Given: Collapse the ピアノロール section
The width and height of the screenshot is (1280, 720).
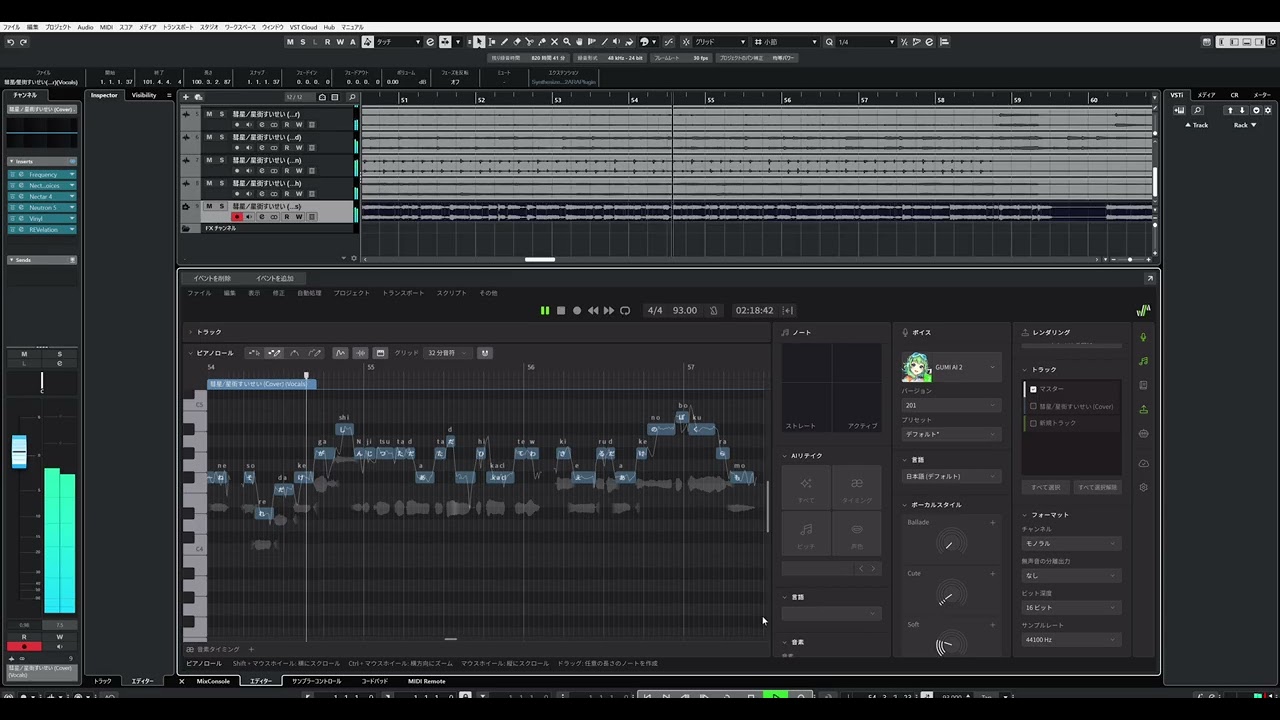Looking at the screenshot, I should [190, 353].
